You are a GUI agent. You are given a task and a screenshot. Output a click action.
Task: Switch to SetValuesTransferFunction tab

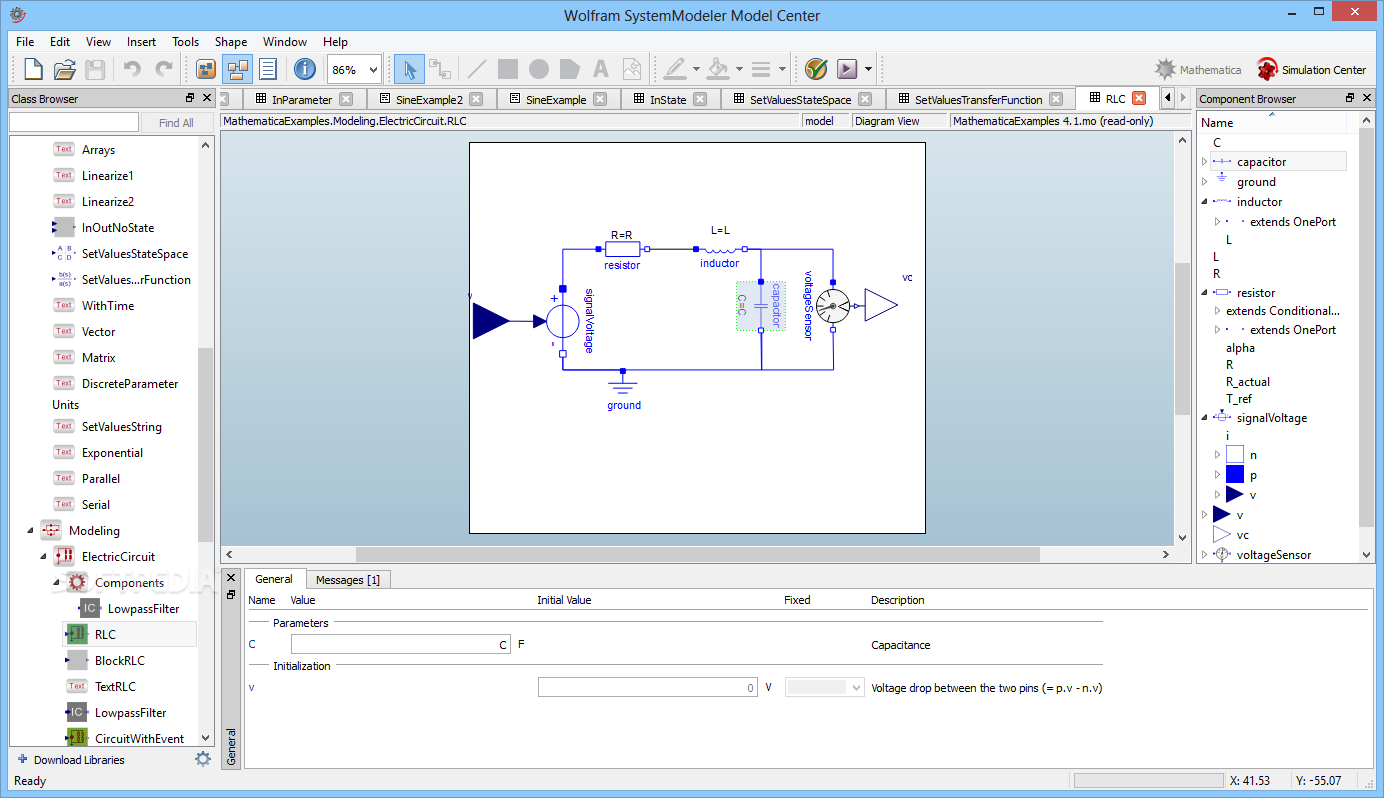978,99
